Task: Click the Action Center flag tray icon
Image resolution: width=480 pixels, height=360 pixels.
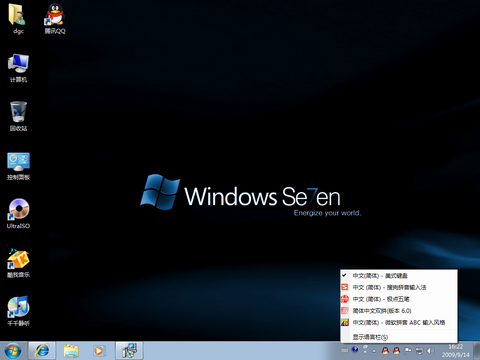Action: click(408, 350)
